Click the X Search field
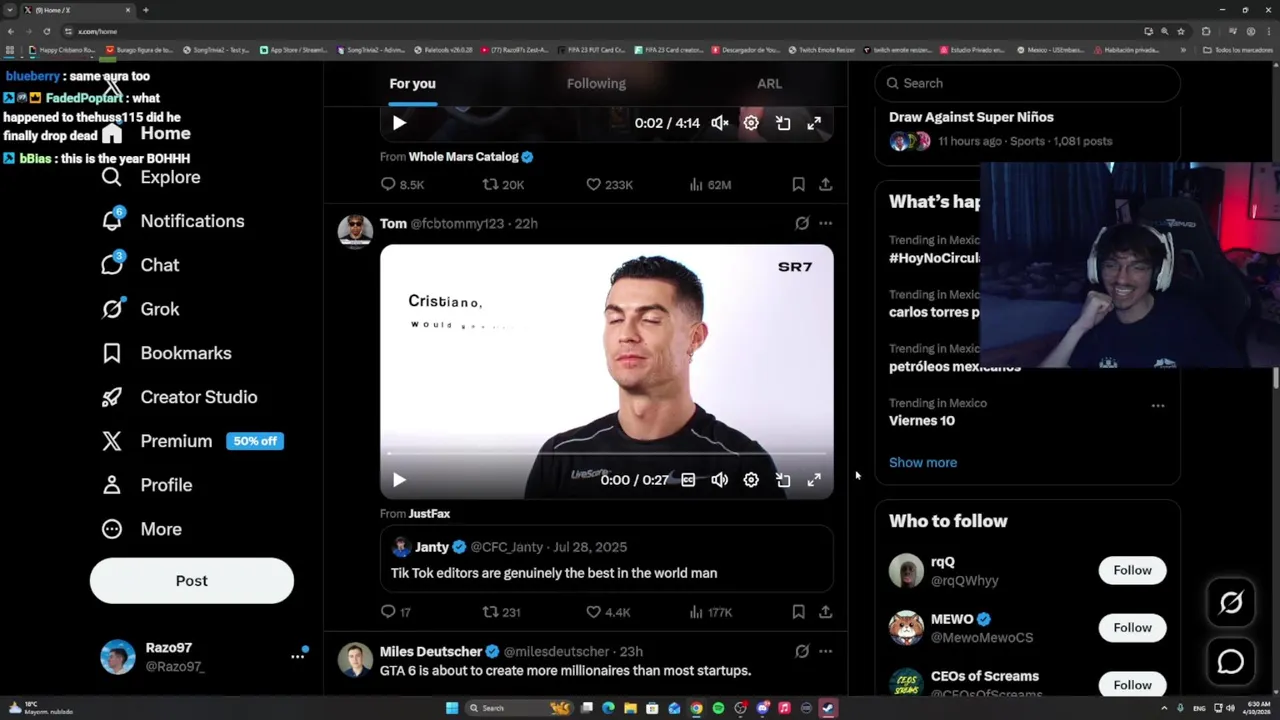Viewport: 1280px width, 720px height. (1027, 83)
